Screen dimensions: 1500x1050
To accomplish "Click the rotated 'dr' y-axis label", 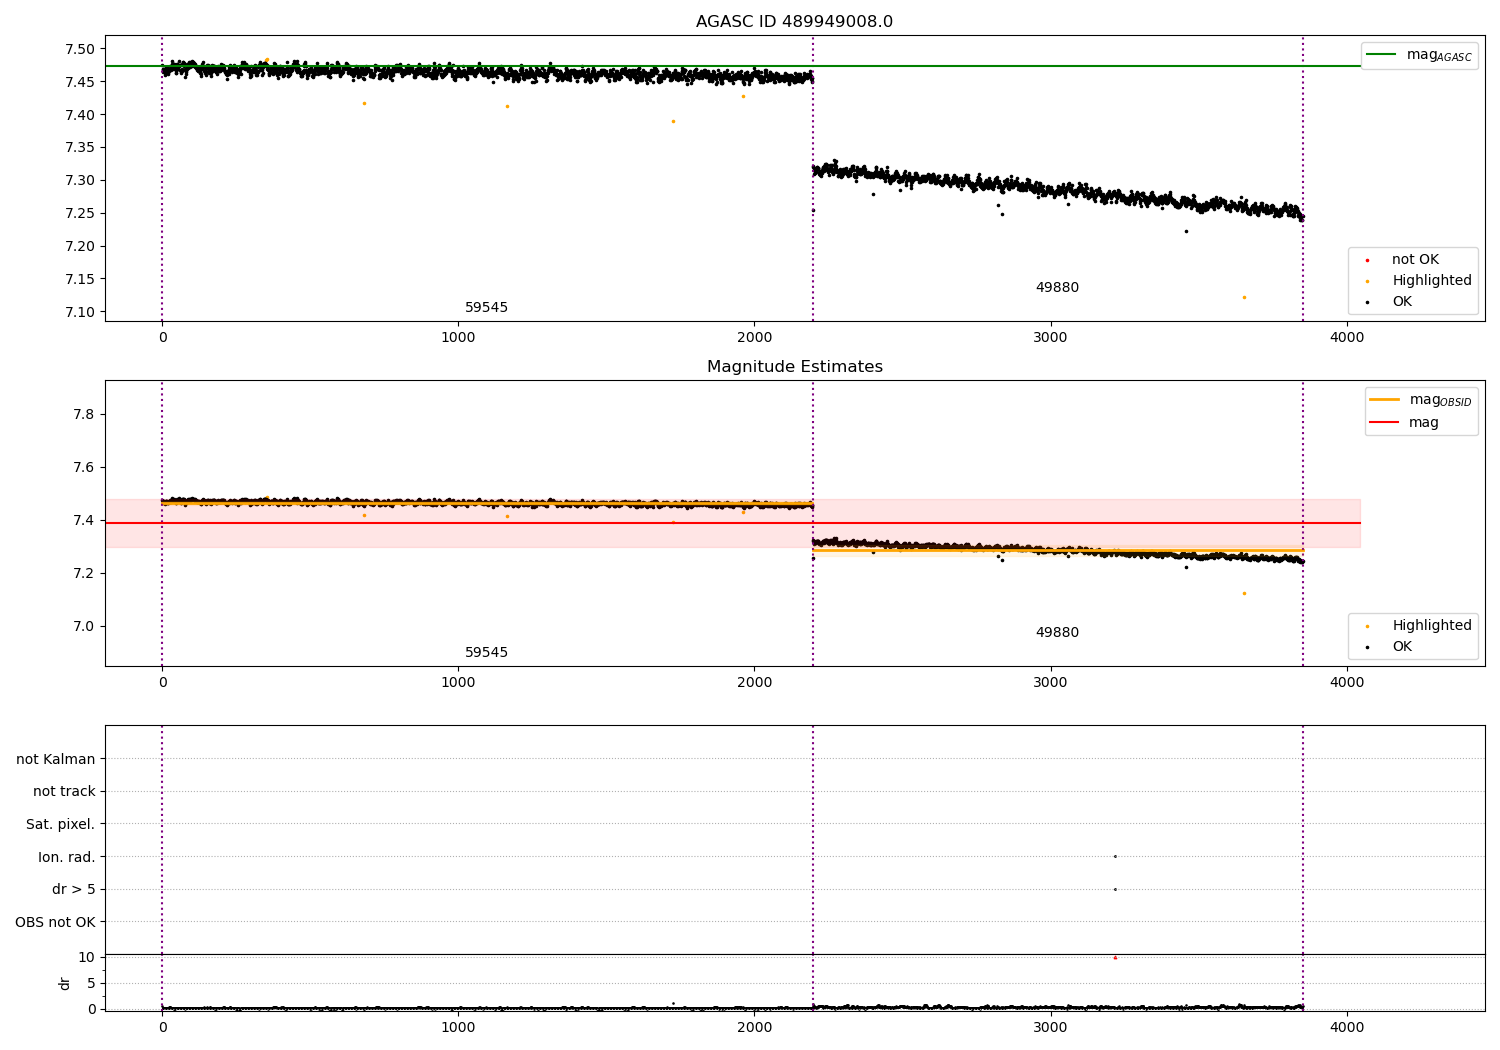I will (65, 983).
